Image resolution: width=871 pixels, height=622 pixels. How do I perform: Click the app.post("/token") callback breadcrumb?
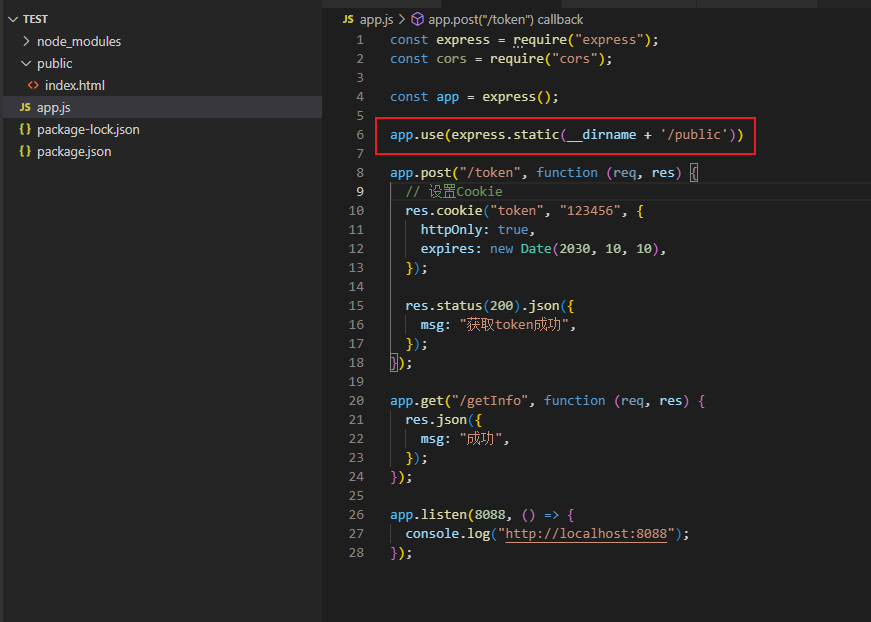coord(505,19)
